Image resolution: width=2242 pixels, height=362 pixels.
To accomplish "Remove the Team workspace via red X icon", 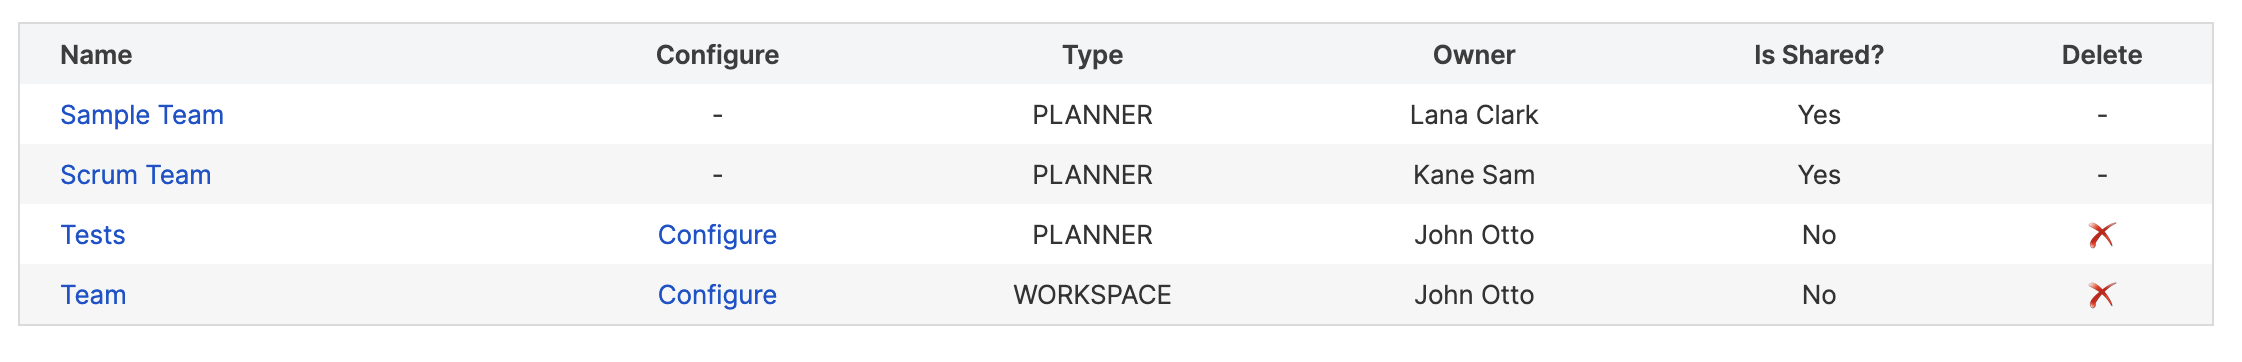I will click(x=2101, y=295).
